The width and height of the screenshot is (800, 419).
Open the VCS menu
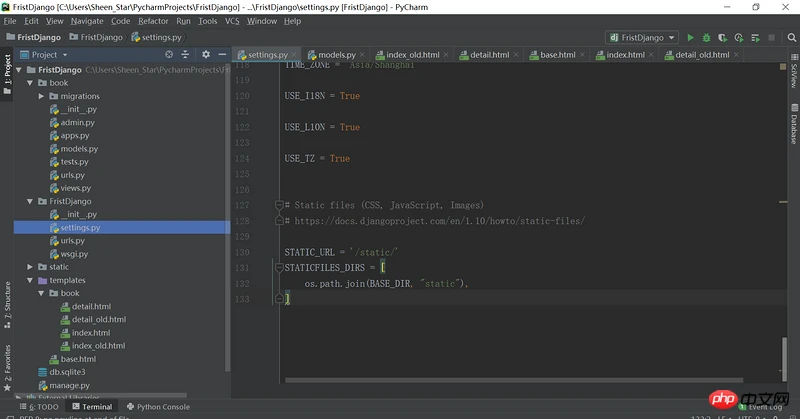point(232,21)
